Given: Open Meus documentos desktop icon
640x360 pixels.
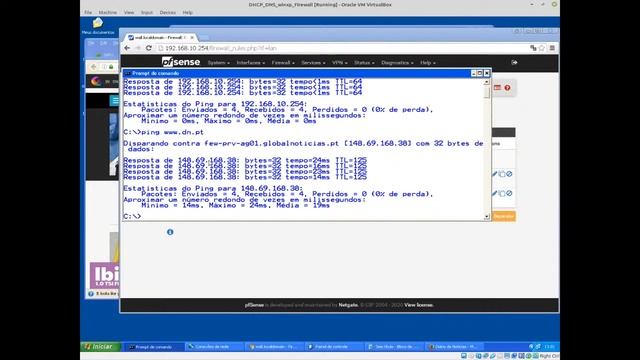Looking at the screenshot, I should [98, 26].
